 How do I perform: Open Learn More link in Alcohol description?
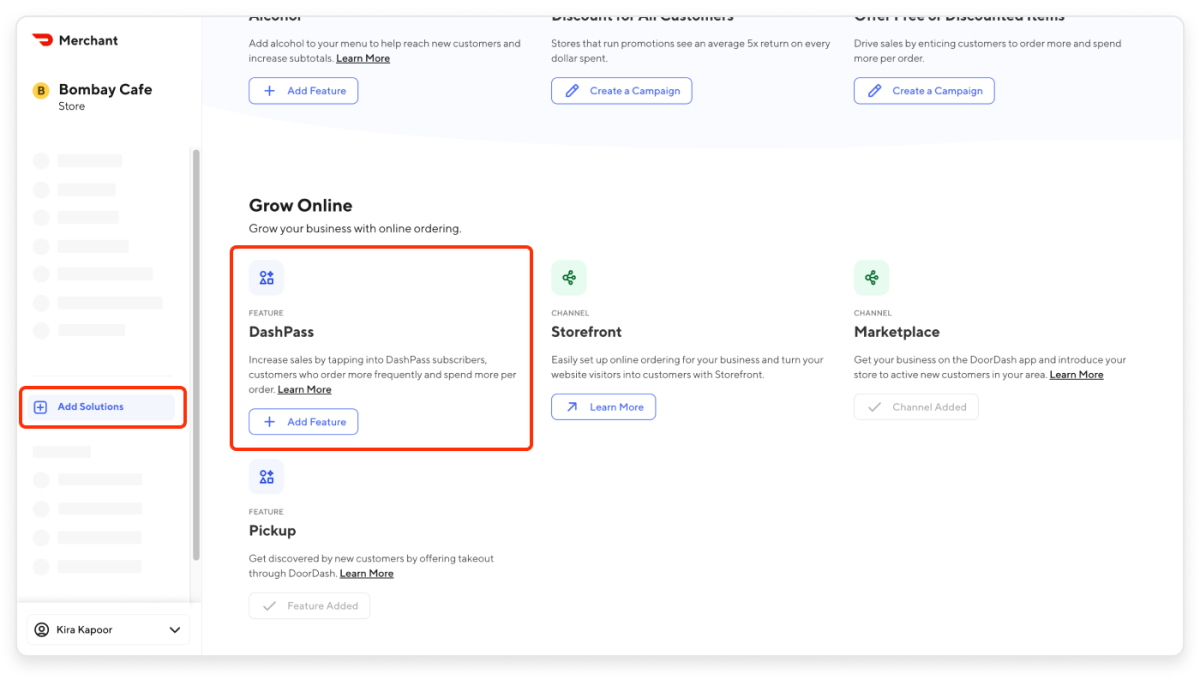pos(363,59)
